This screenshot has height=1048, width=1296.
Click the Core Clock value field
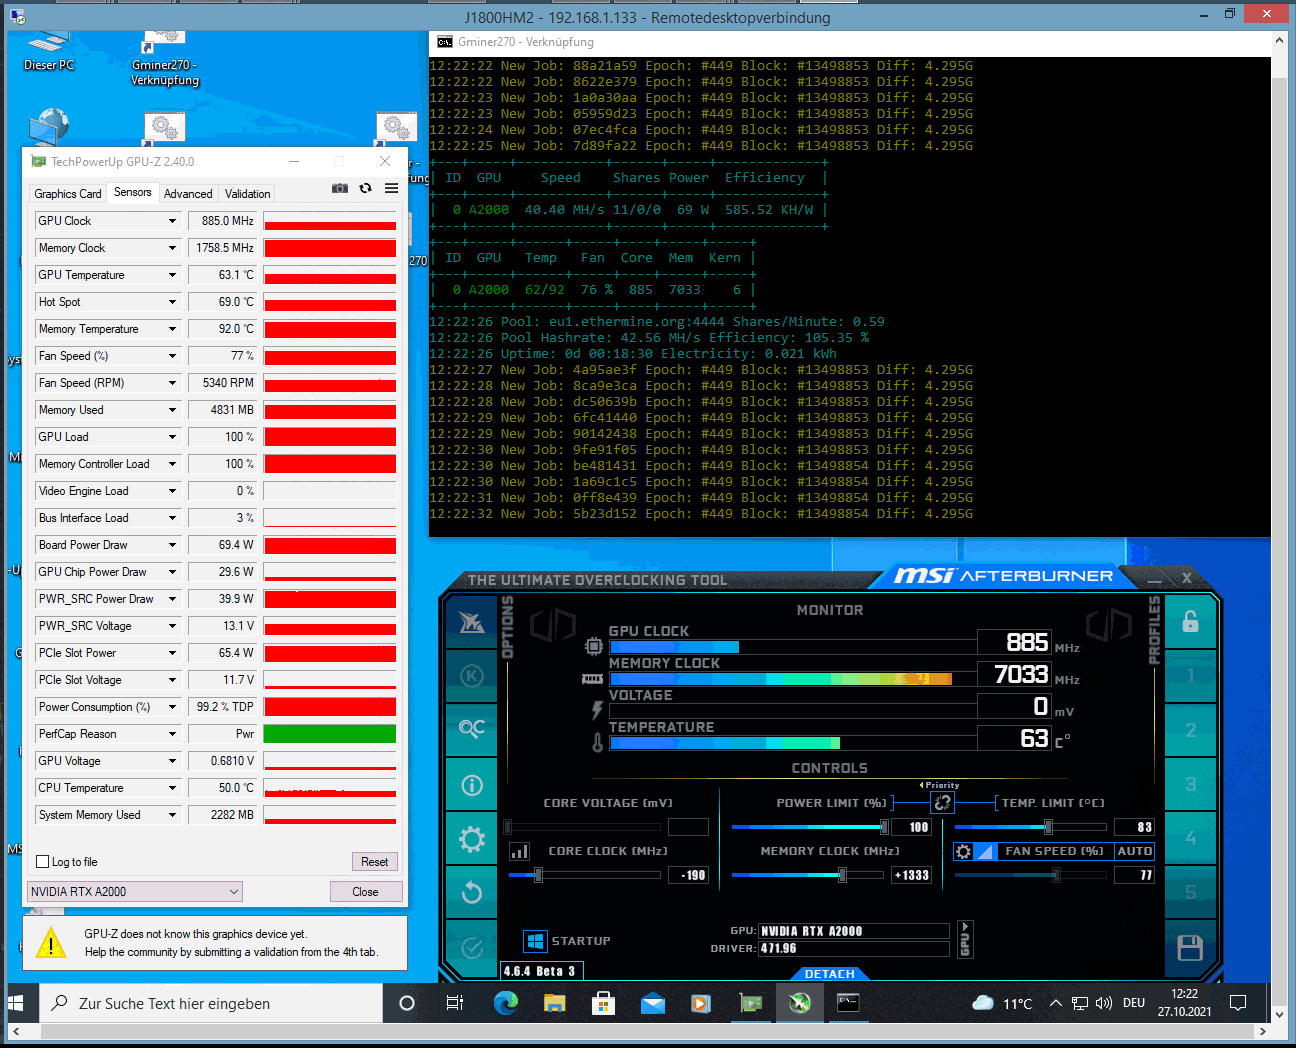[x=688, y=875]
